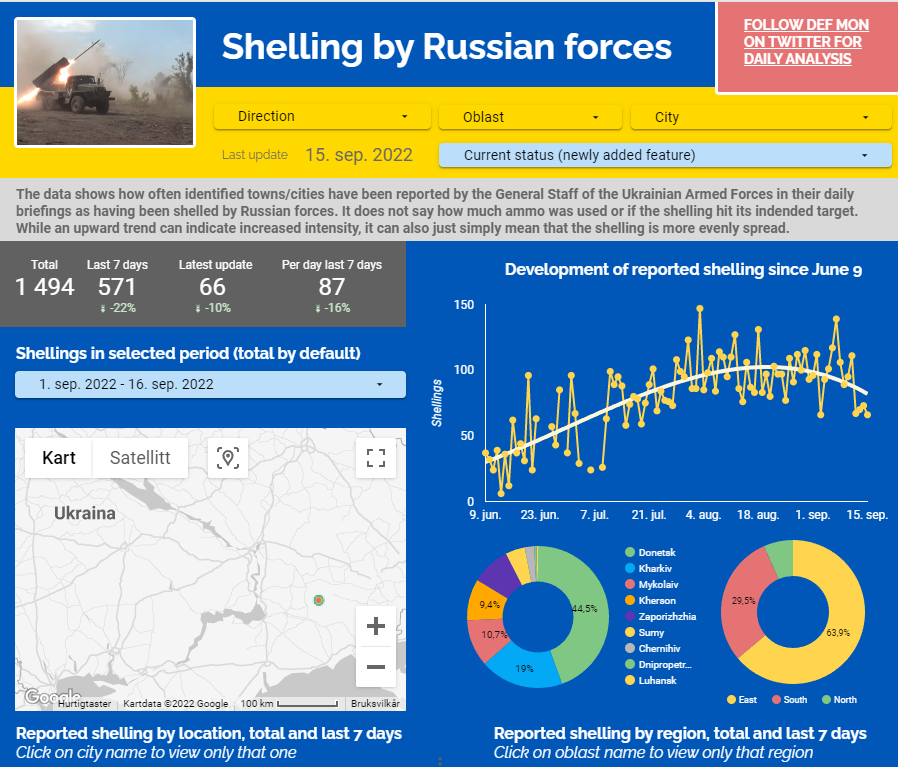The image size is (898, 767).
Task: Click the Kharkiv legend entry
Action: point(655,568)
